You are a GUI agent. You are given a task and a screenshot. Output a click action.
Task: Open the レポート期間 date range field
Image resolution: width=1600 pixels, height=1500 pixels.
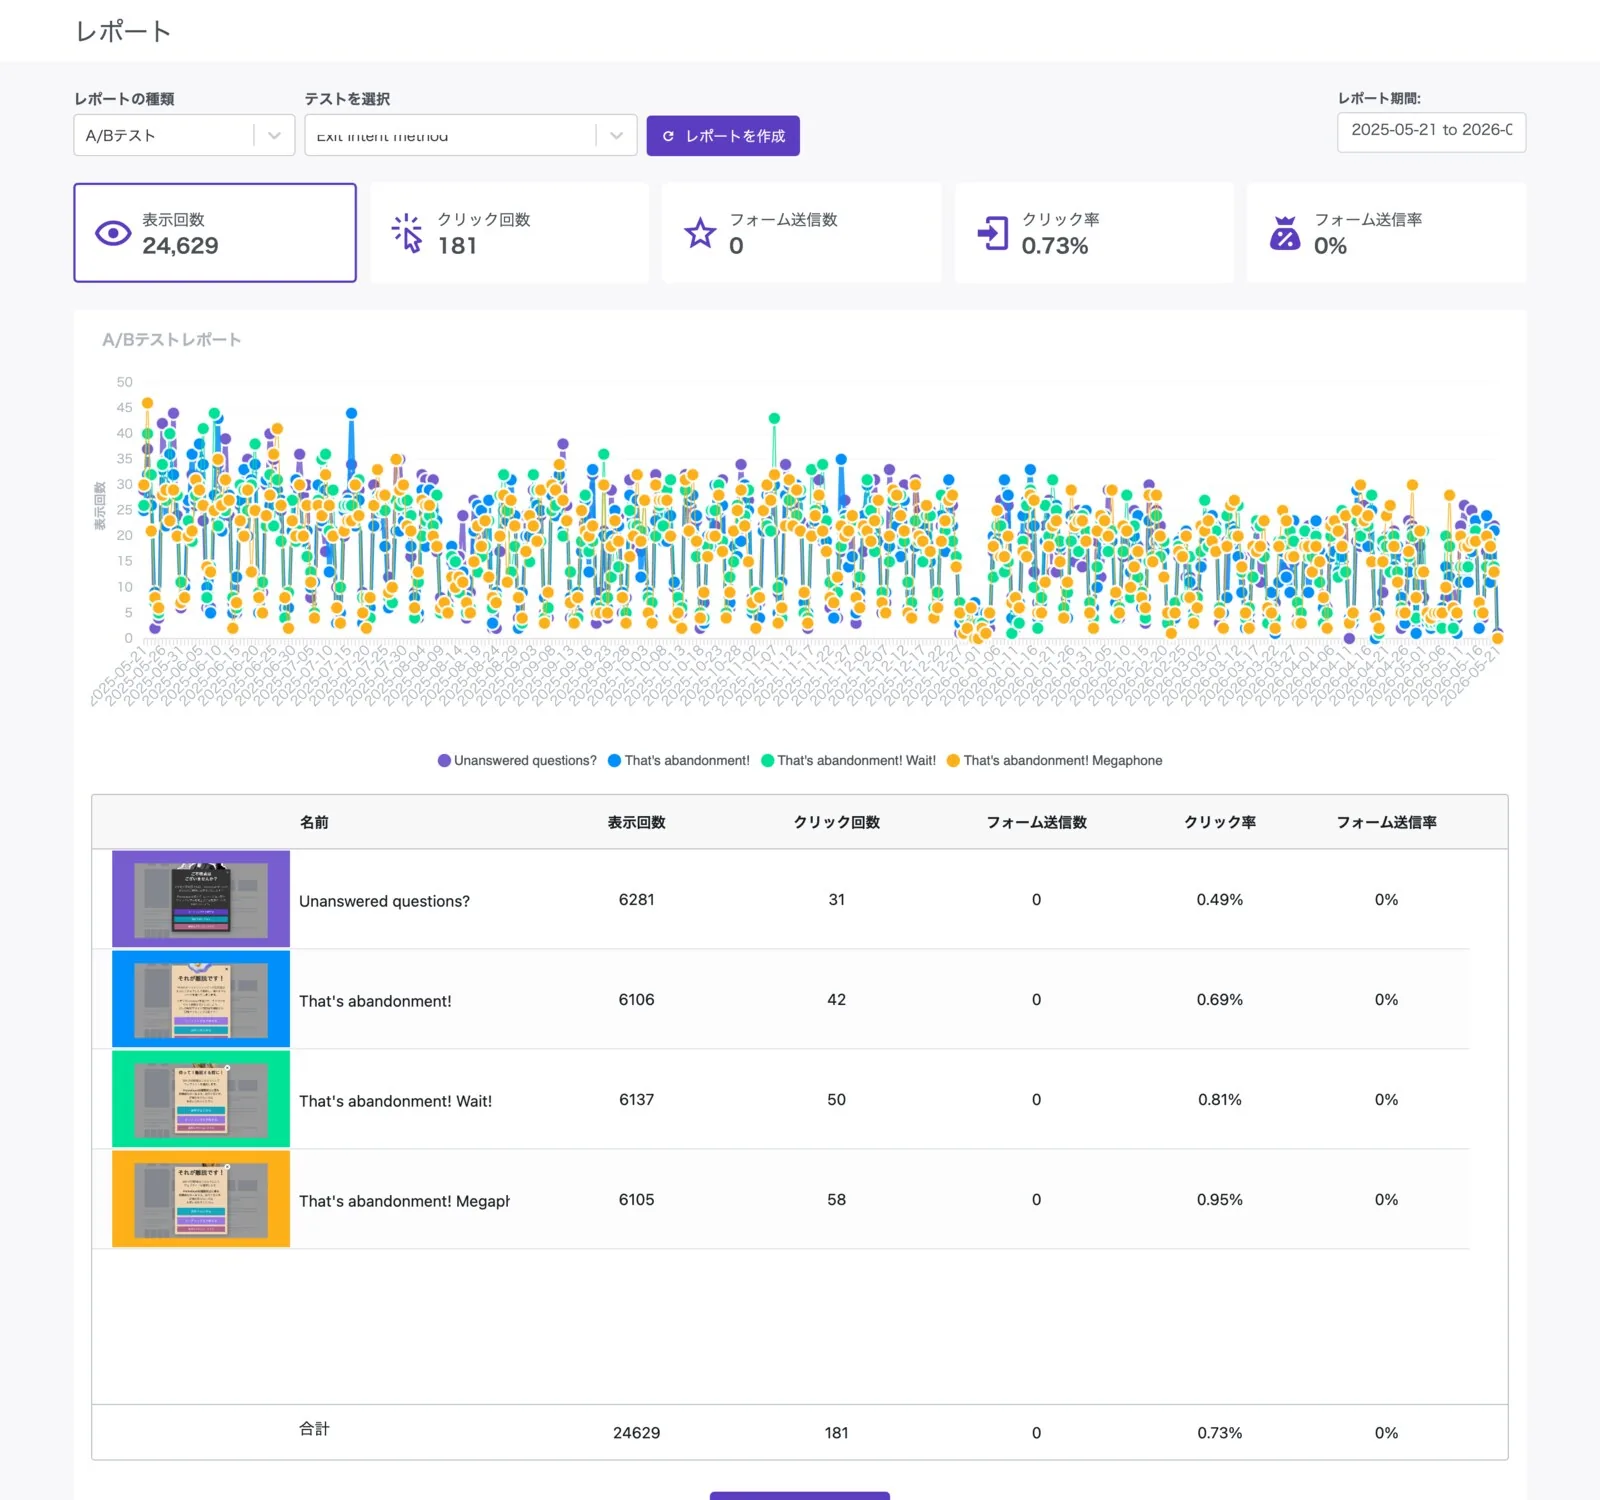[x=1431, y=131]
